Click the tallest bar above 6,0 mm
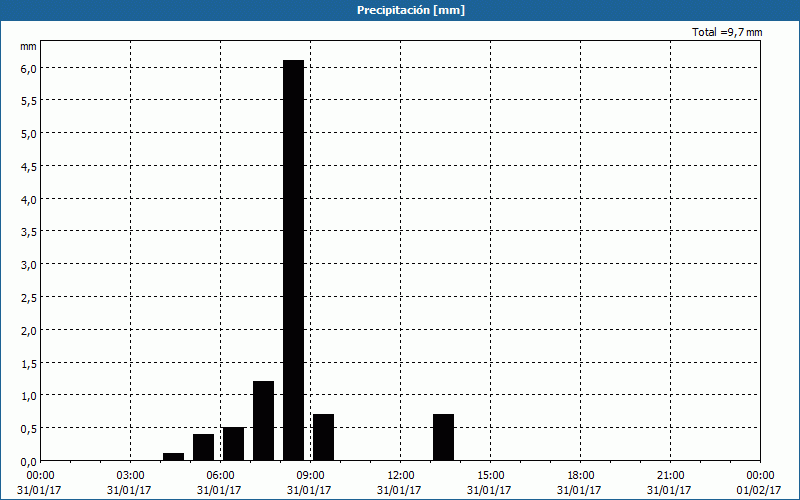 pos(294,260)
